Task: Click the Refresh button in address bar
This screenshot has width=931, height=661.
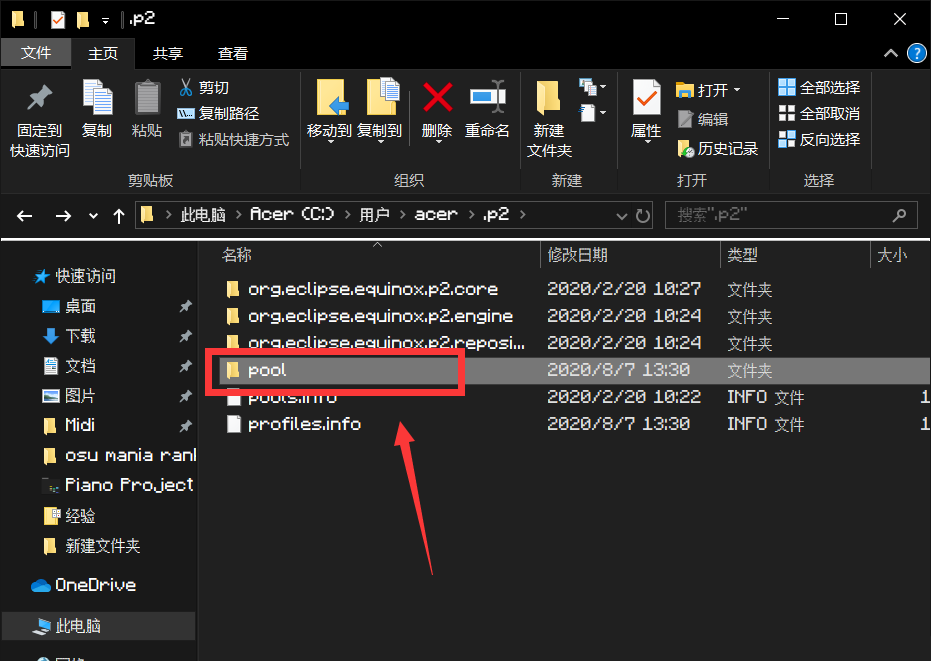Action: pyautogui.click(x=642, y=216)
